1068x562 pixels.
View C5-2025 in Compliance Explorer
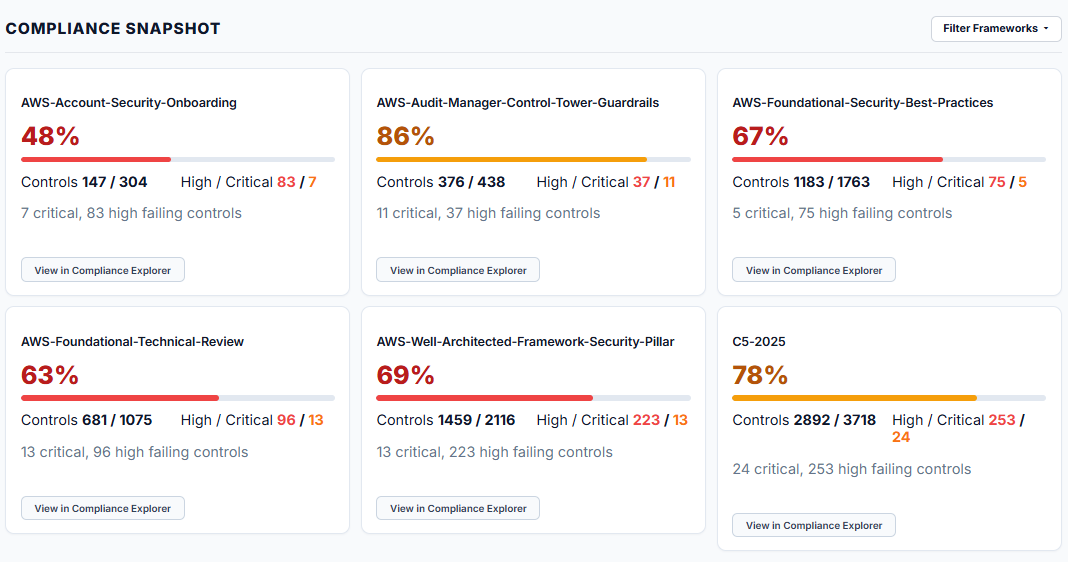click(x=814, y=525)
